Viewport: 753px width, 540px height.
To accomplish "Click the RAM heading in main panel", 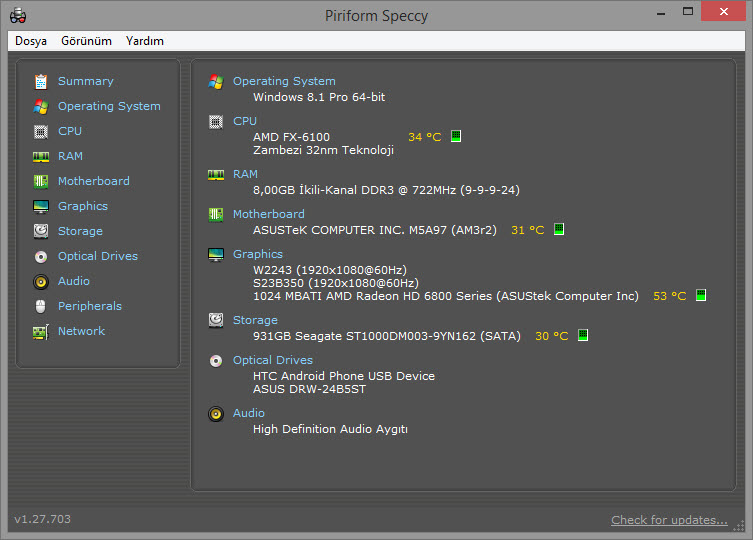I will point(245,174).
